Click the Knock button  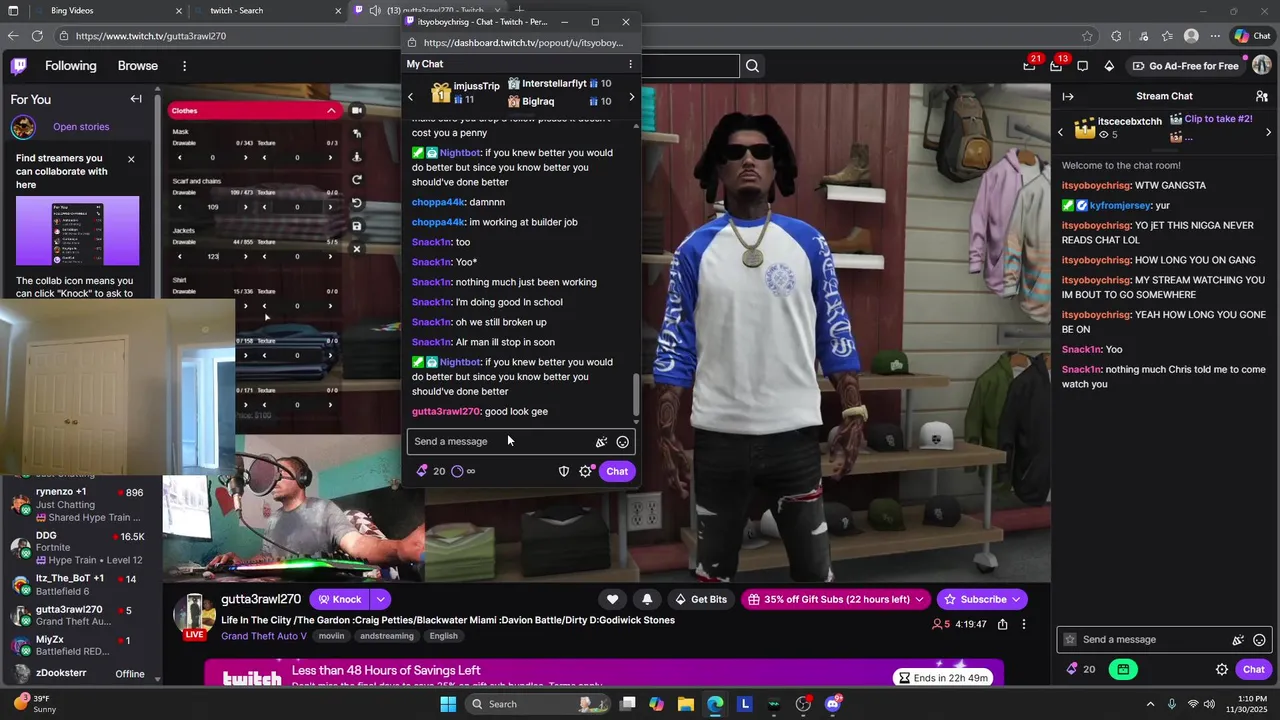click(340, 599)
